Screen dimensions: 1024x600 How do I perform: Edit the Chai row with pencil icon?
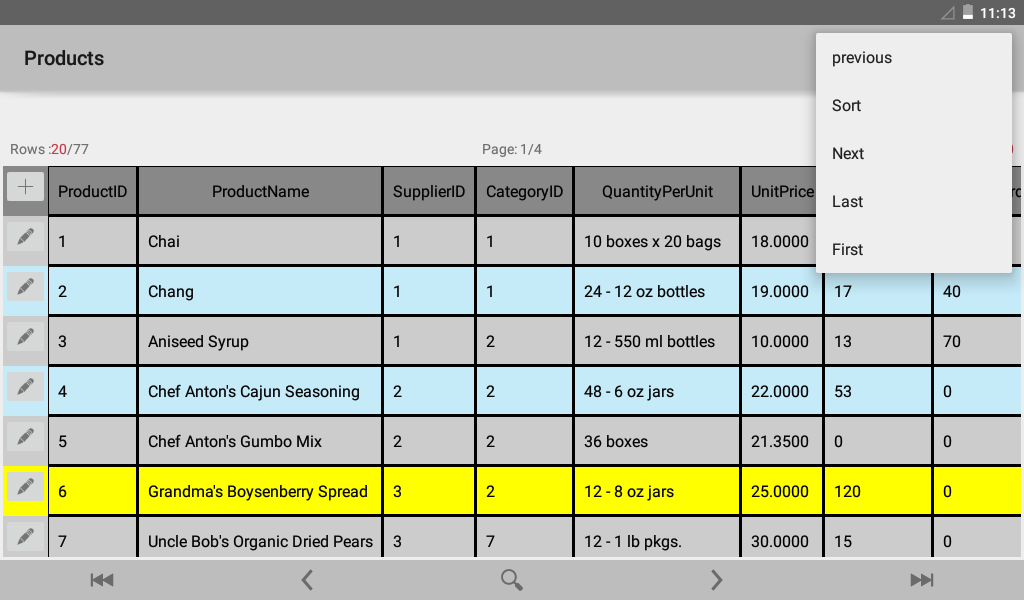[x=25, y=237]
